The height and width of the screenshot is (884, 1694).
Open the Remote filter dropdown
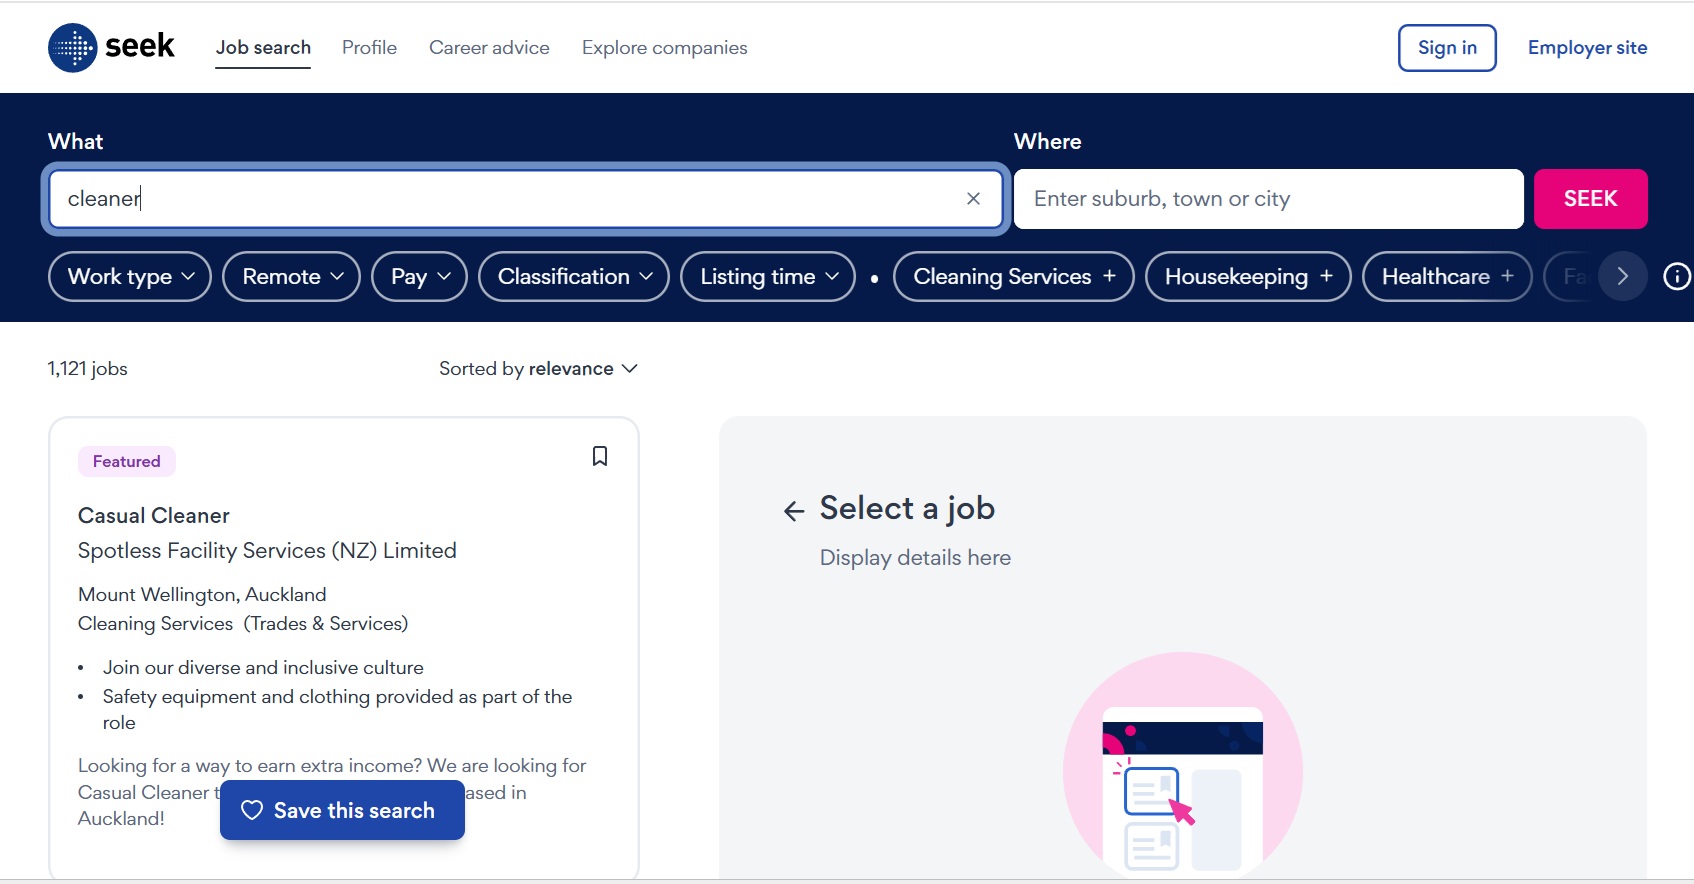coord(291,277)
